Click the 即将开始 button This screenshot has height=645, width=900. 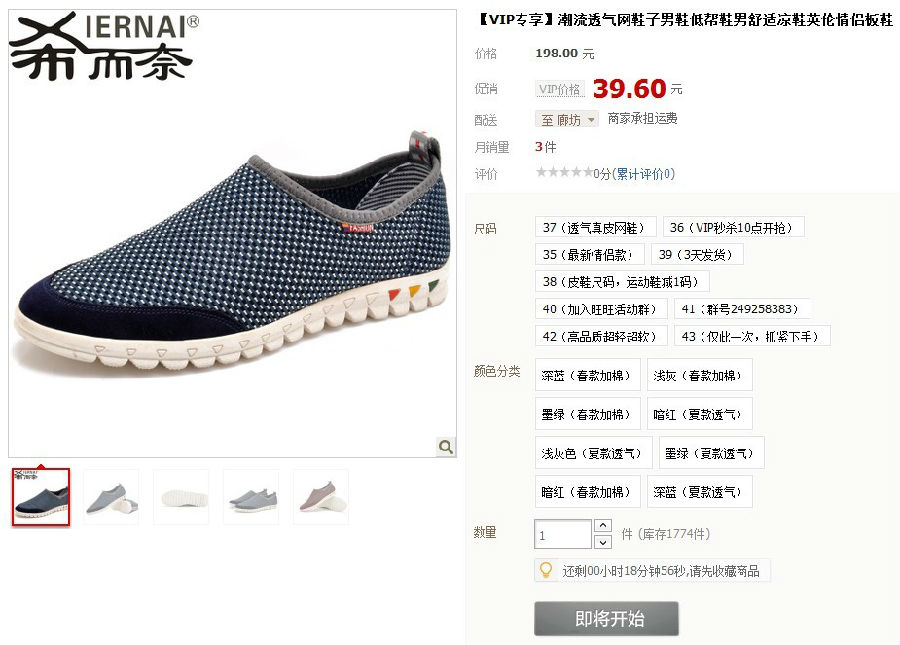(x=606, y=619)
